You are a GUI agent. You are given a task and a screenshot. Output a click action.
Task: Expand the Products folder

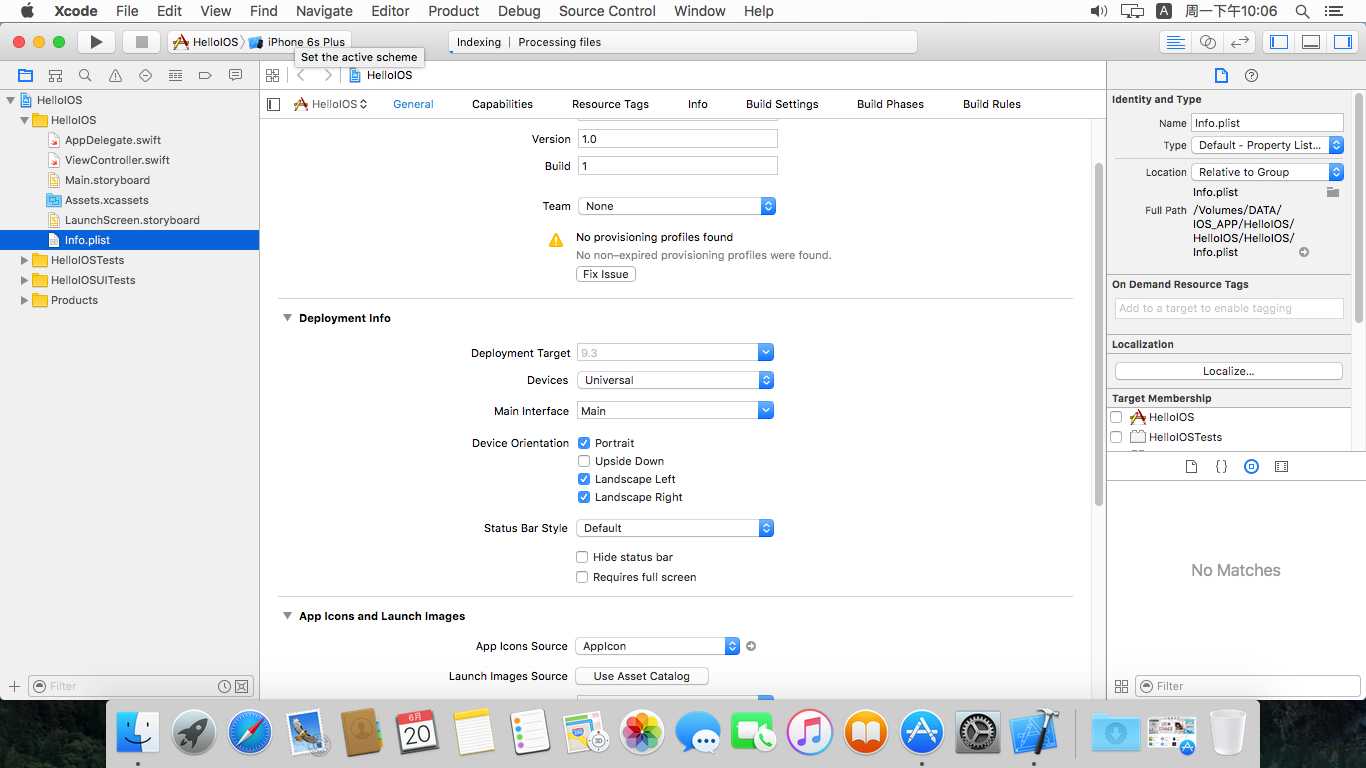pos(25,300)
